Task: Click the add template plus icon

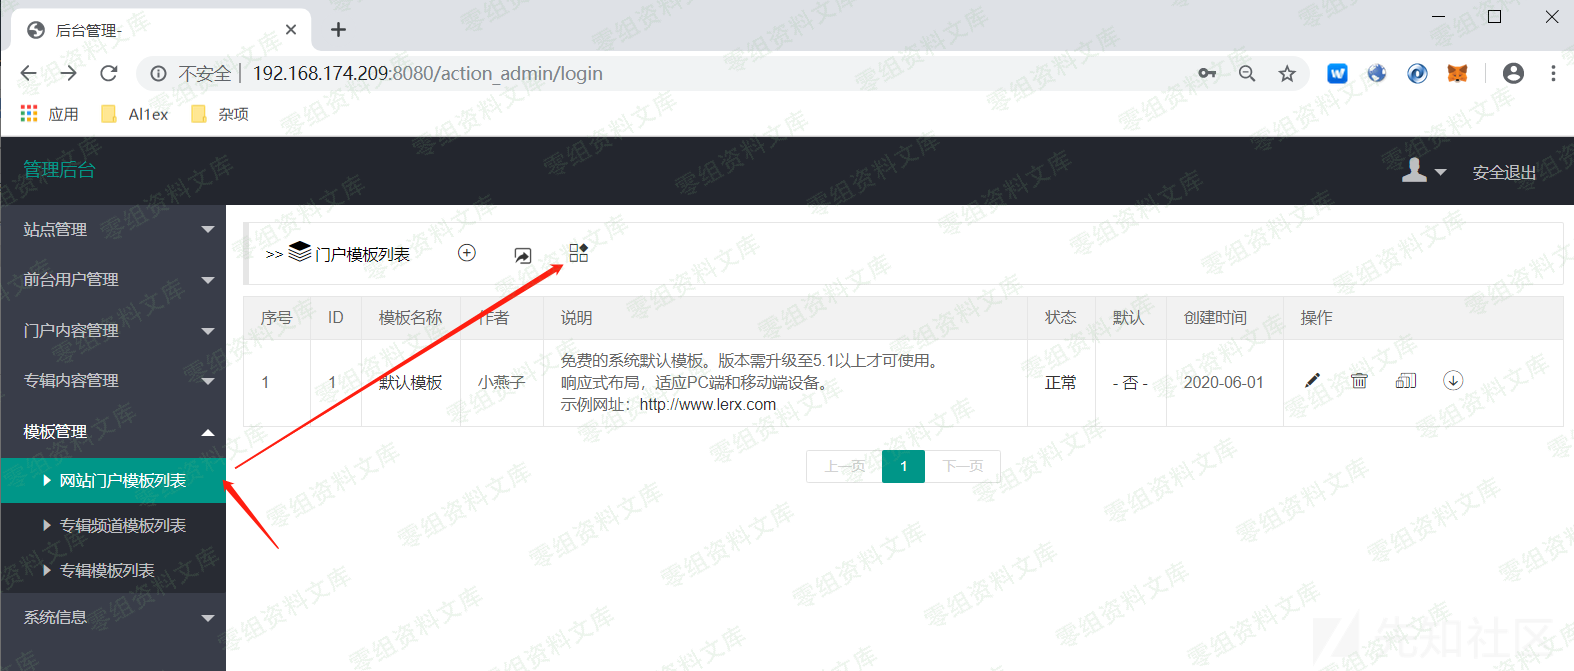Action: [467, 253]
